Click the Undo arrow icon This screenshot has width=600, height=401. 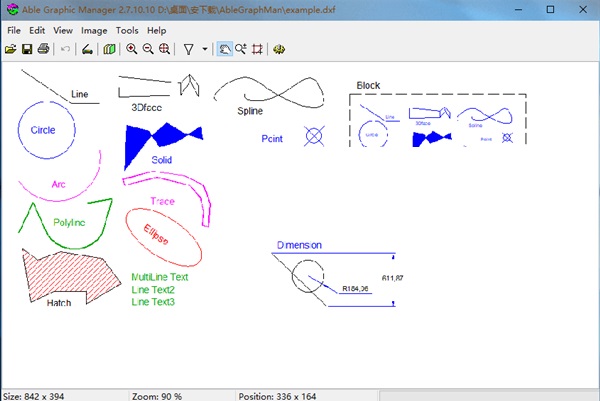point(66,48)
